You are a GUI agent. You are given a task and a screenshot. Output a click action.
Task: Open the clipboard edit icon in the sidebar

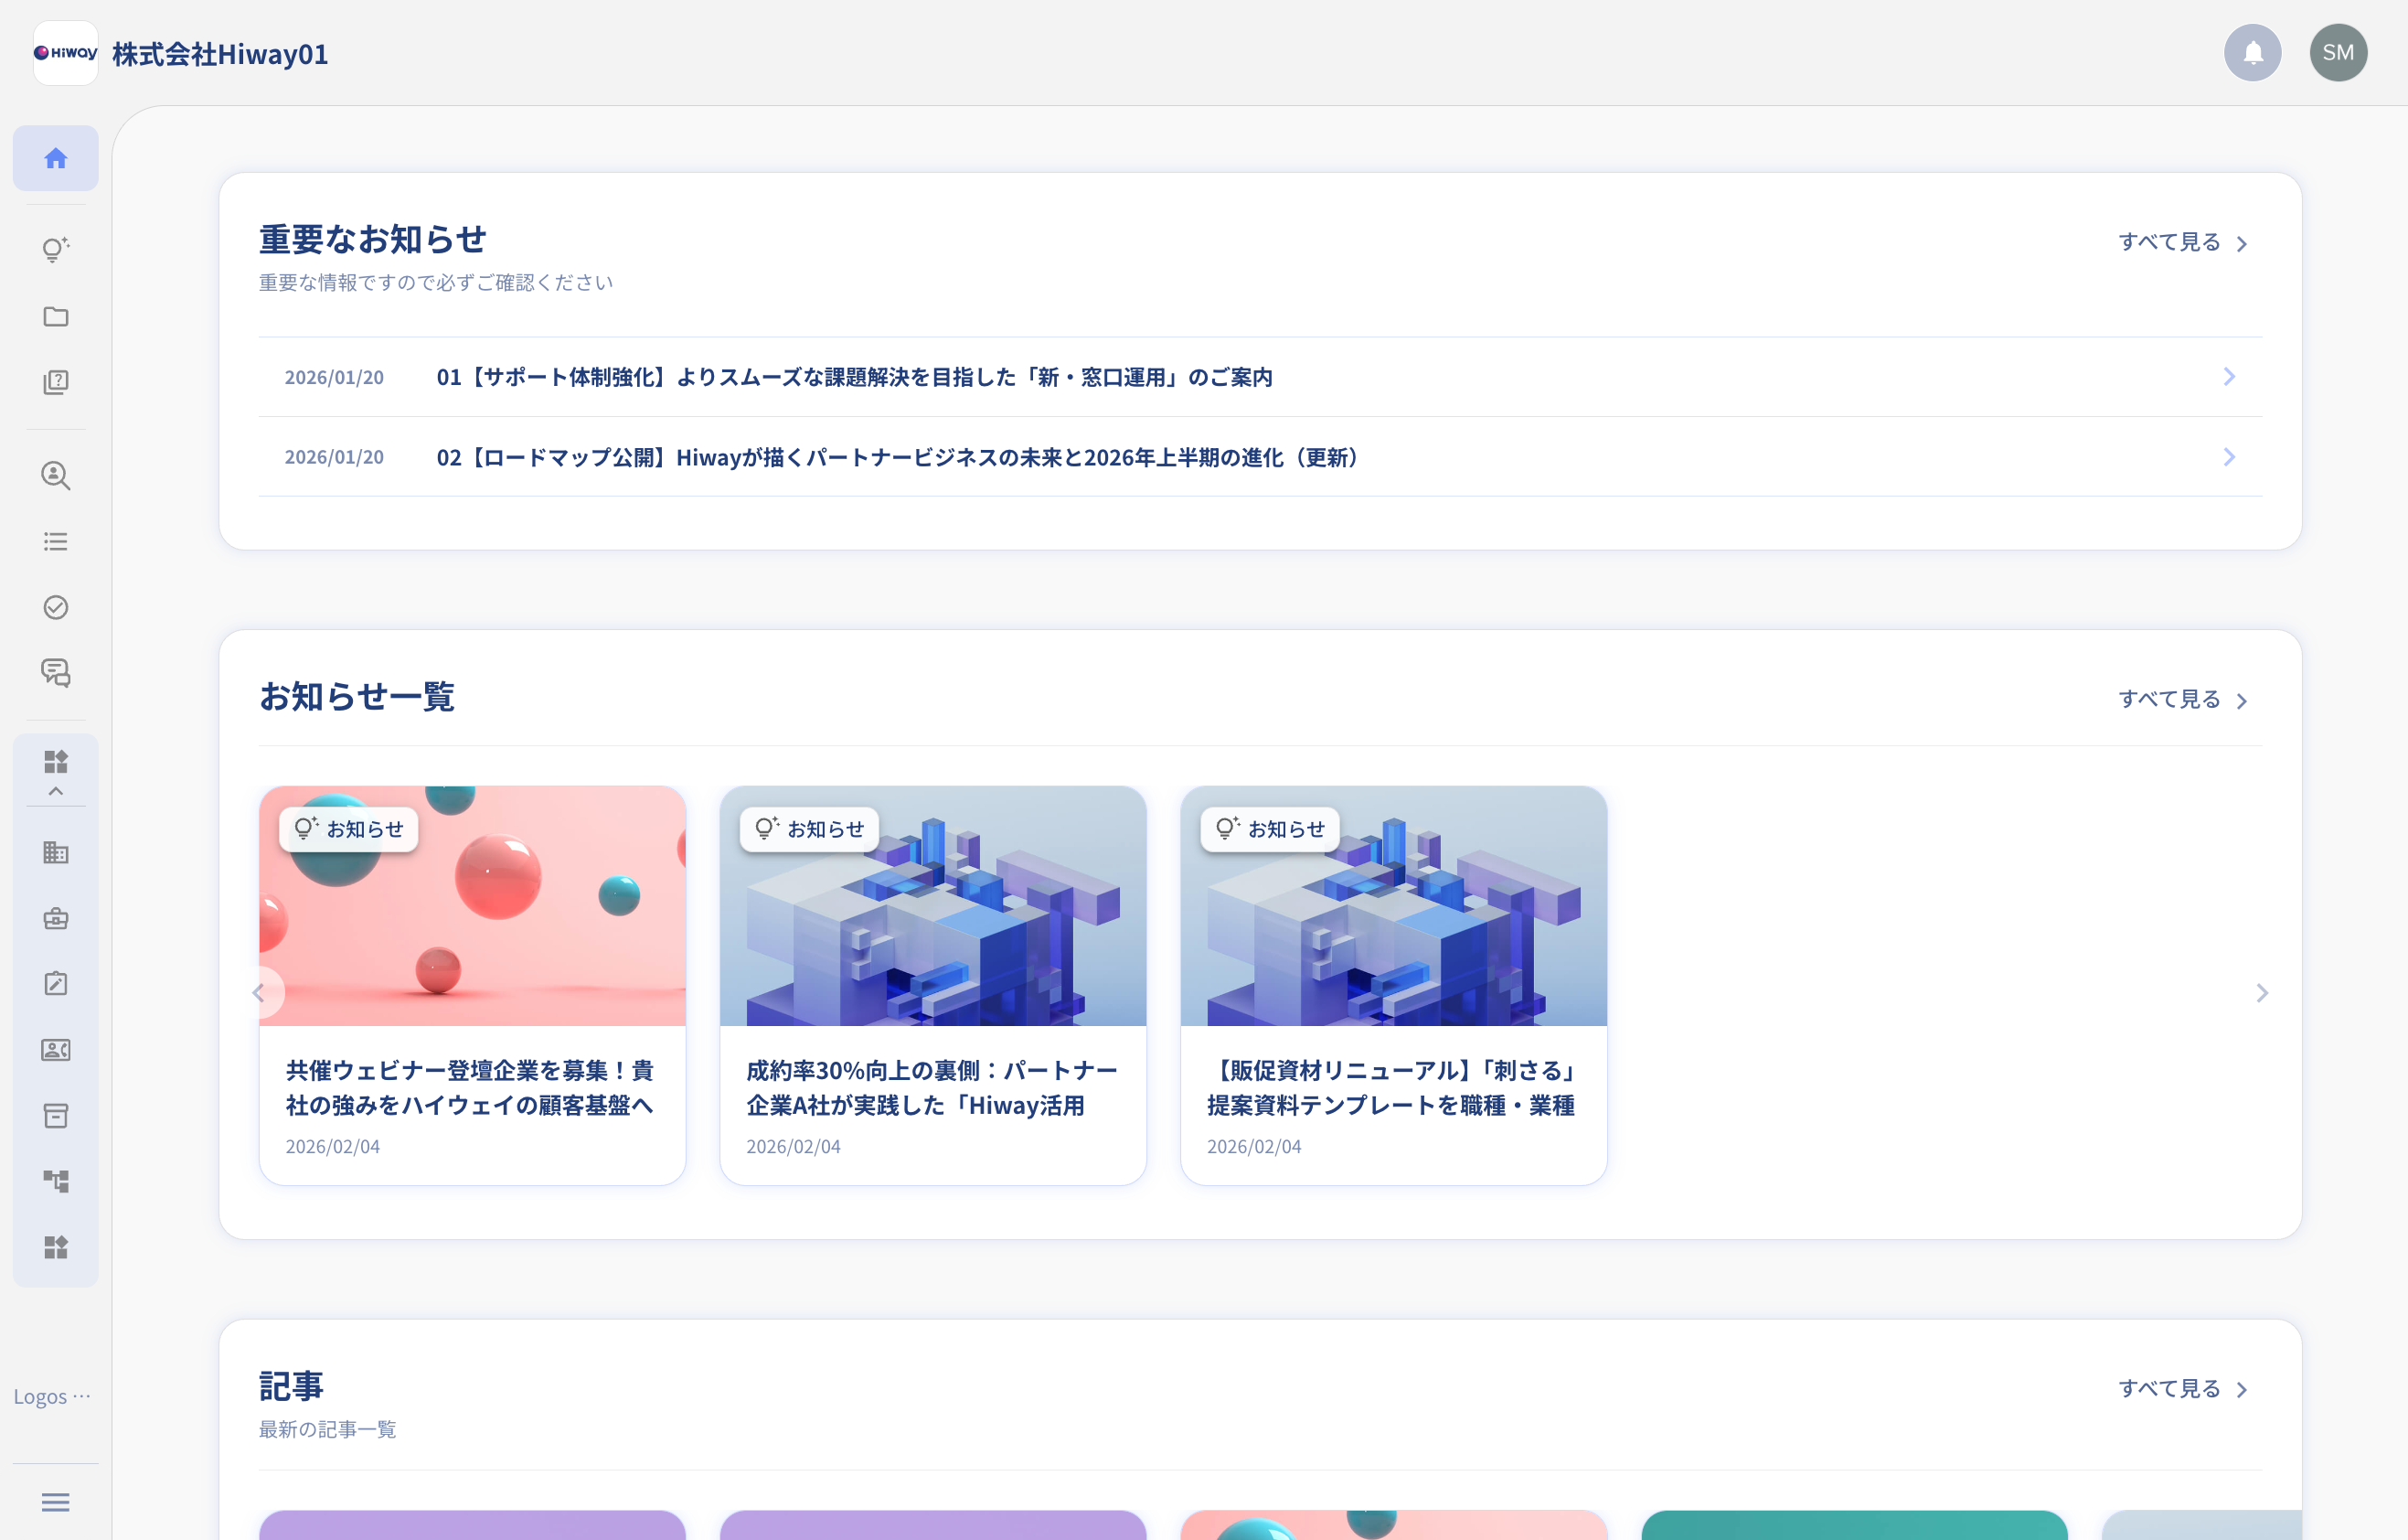[x=56, y=983]
